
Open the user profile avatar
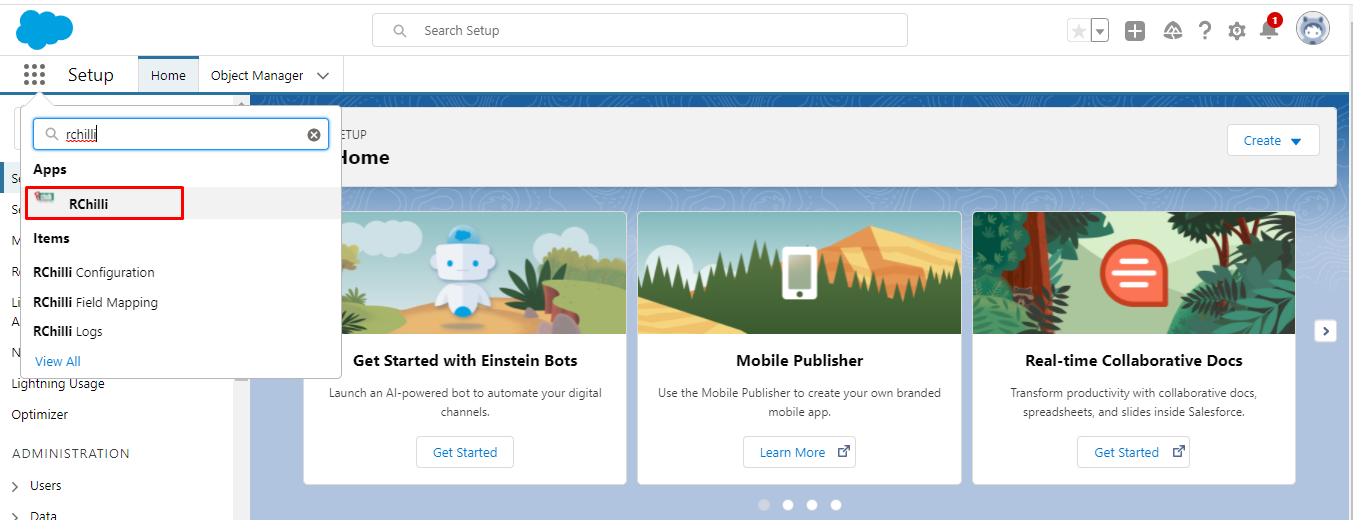(1313, 29)
